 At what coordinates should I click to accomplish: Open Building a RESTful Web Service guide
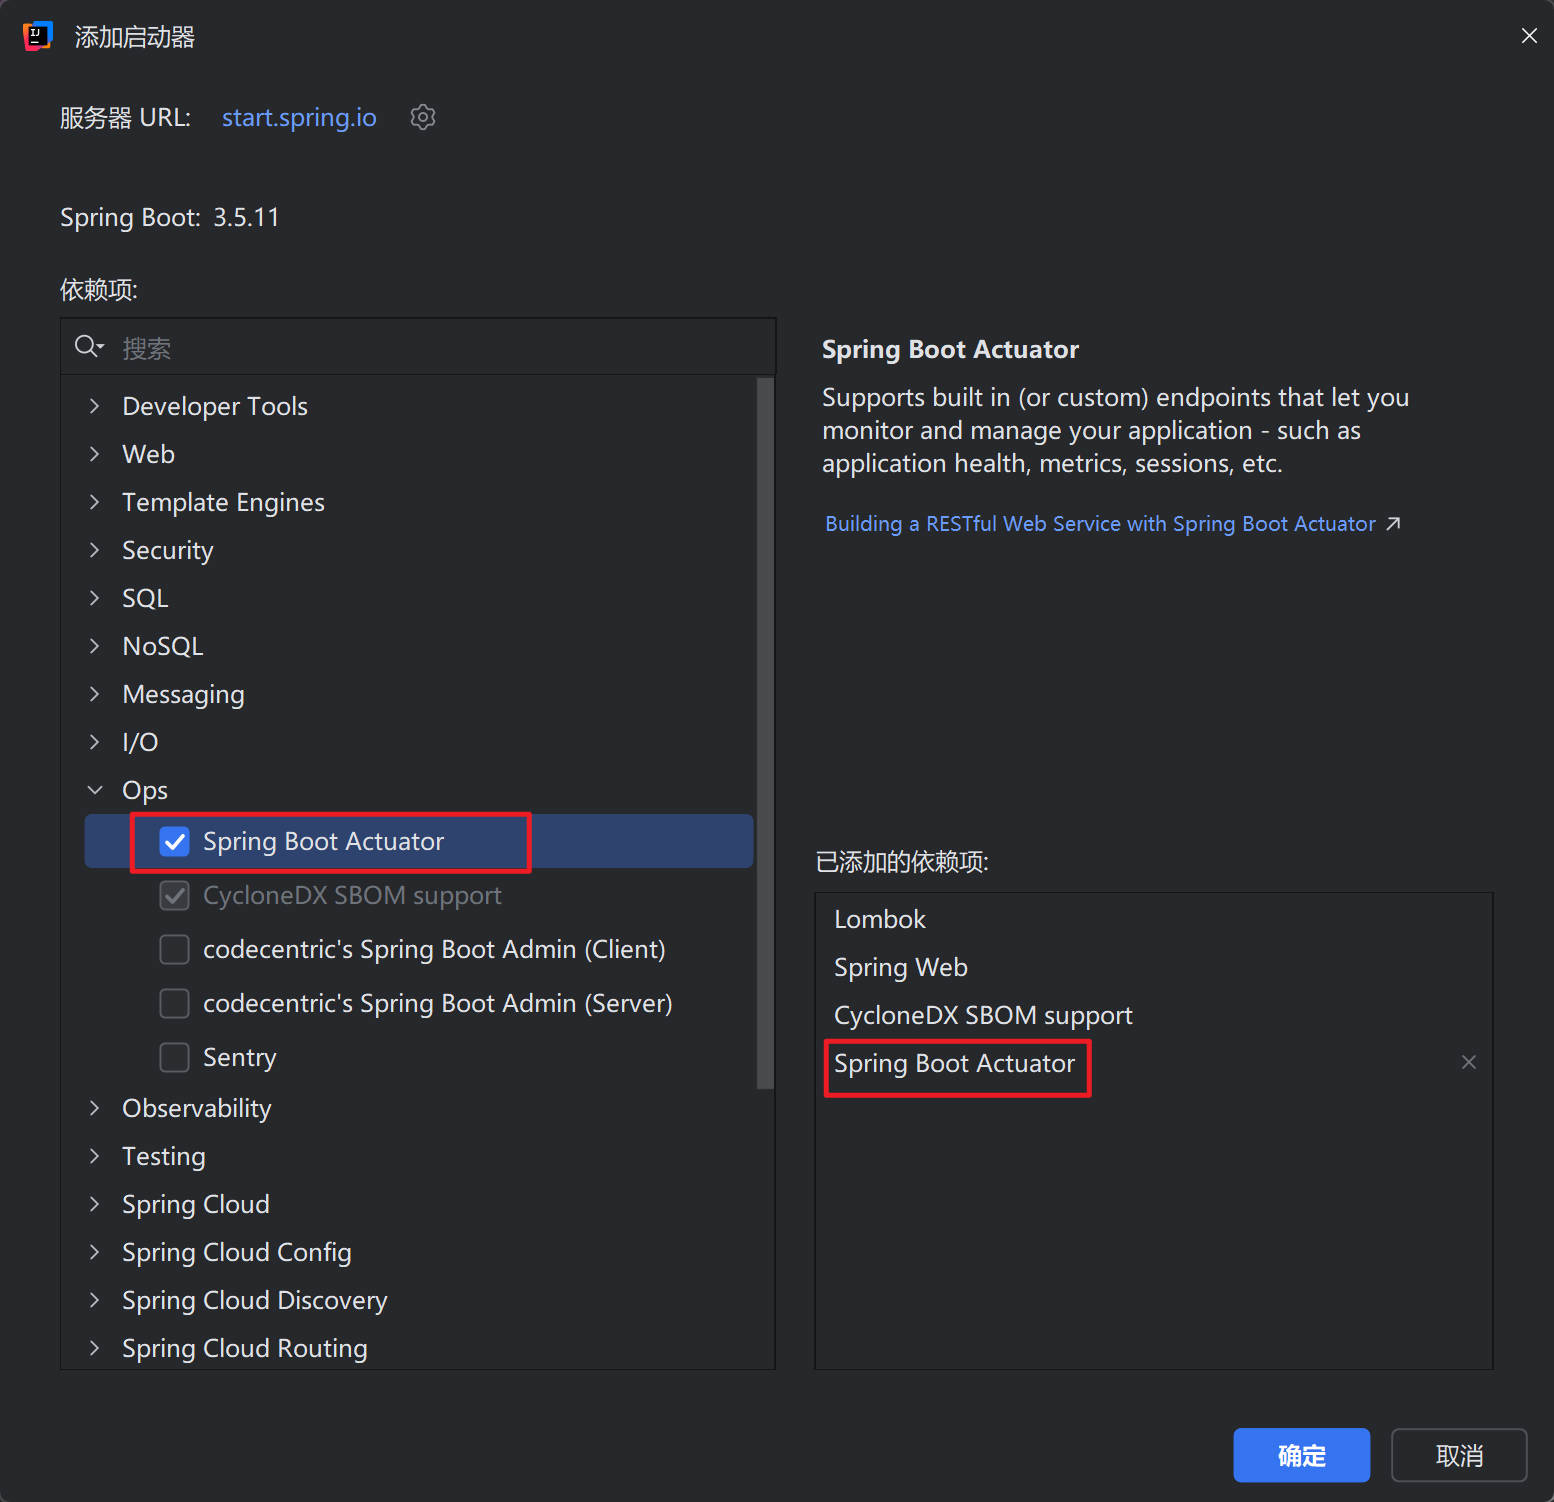1100,524
